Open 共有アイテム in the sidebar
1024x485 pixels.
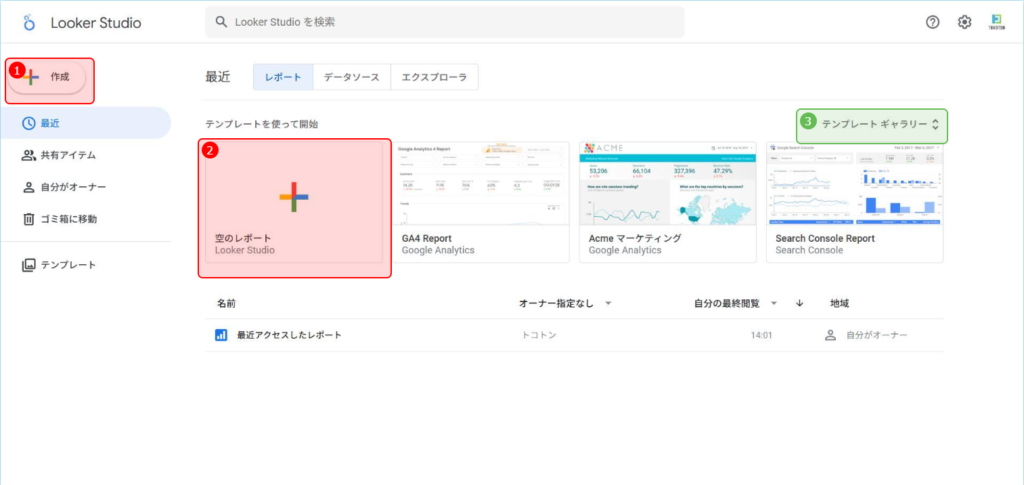coord(68,155)
